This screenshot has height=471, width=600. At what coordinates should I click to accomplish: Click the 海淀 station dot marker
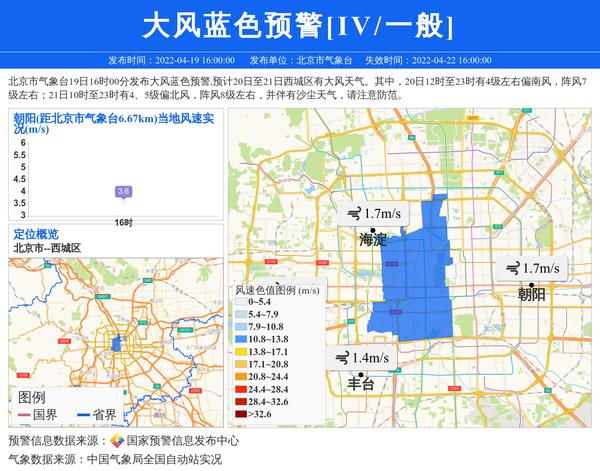pyautogui.click(x=373, y=230)
